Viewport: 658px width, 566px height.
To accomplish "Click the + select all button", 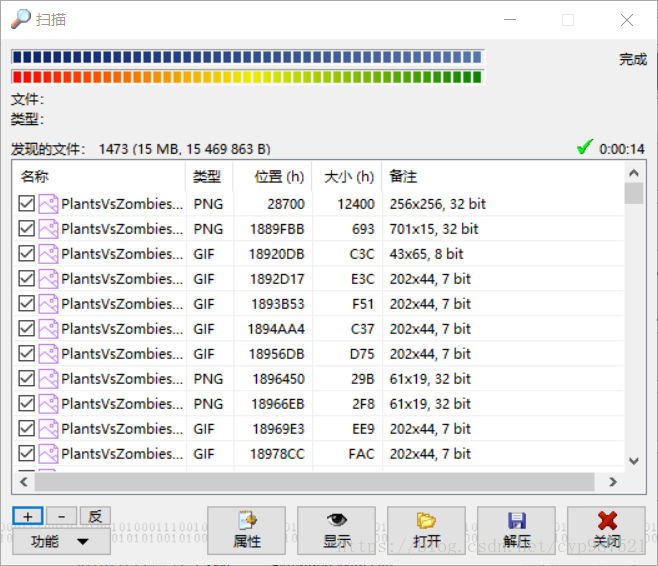I will [x=28, y=516].
